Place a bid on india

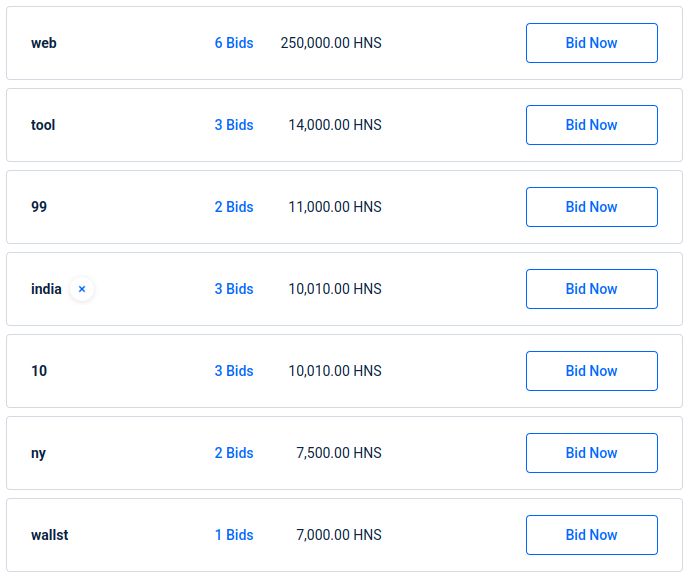(591, 289)
